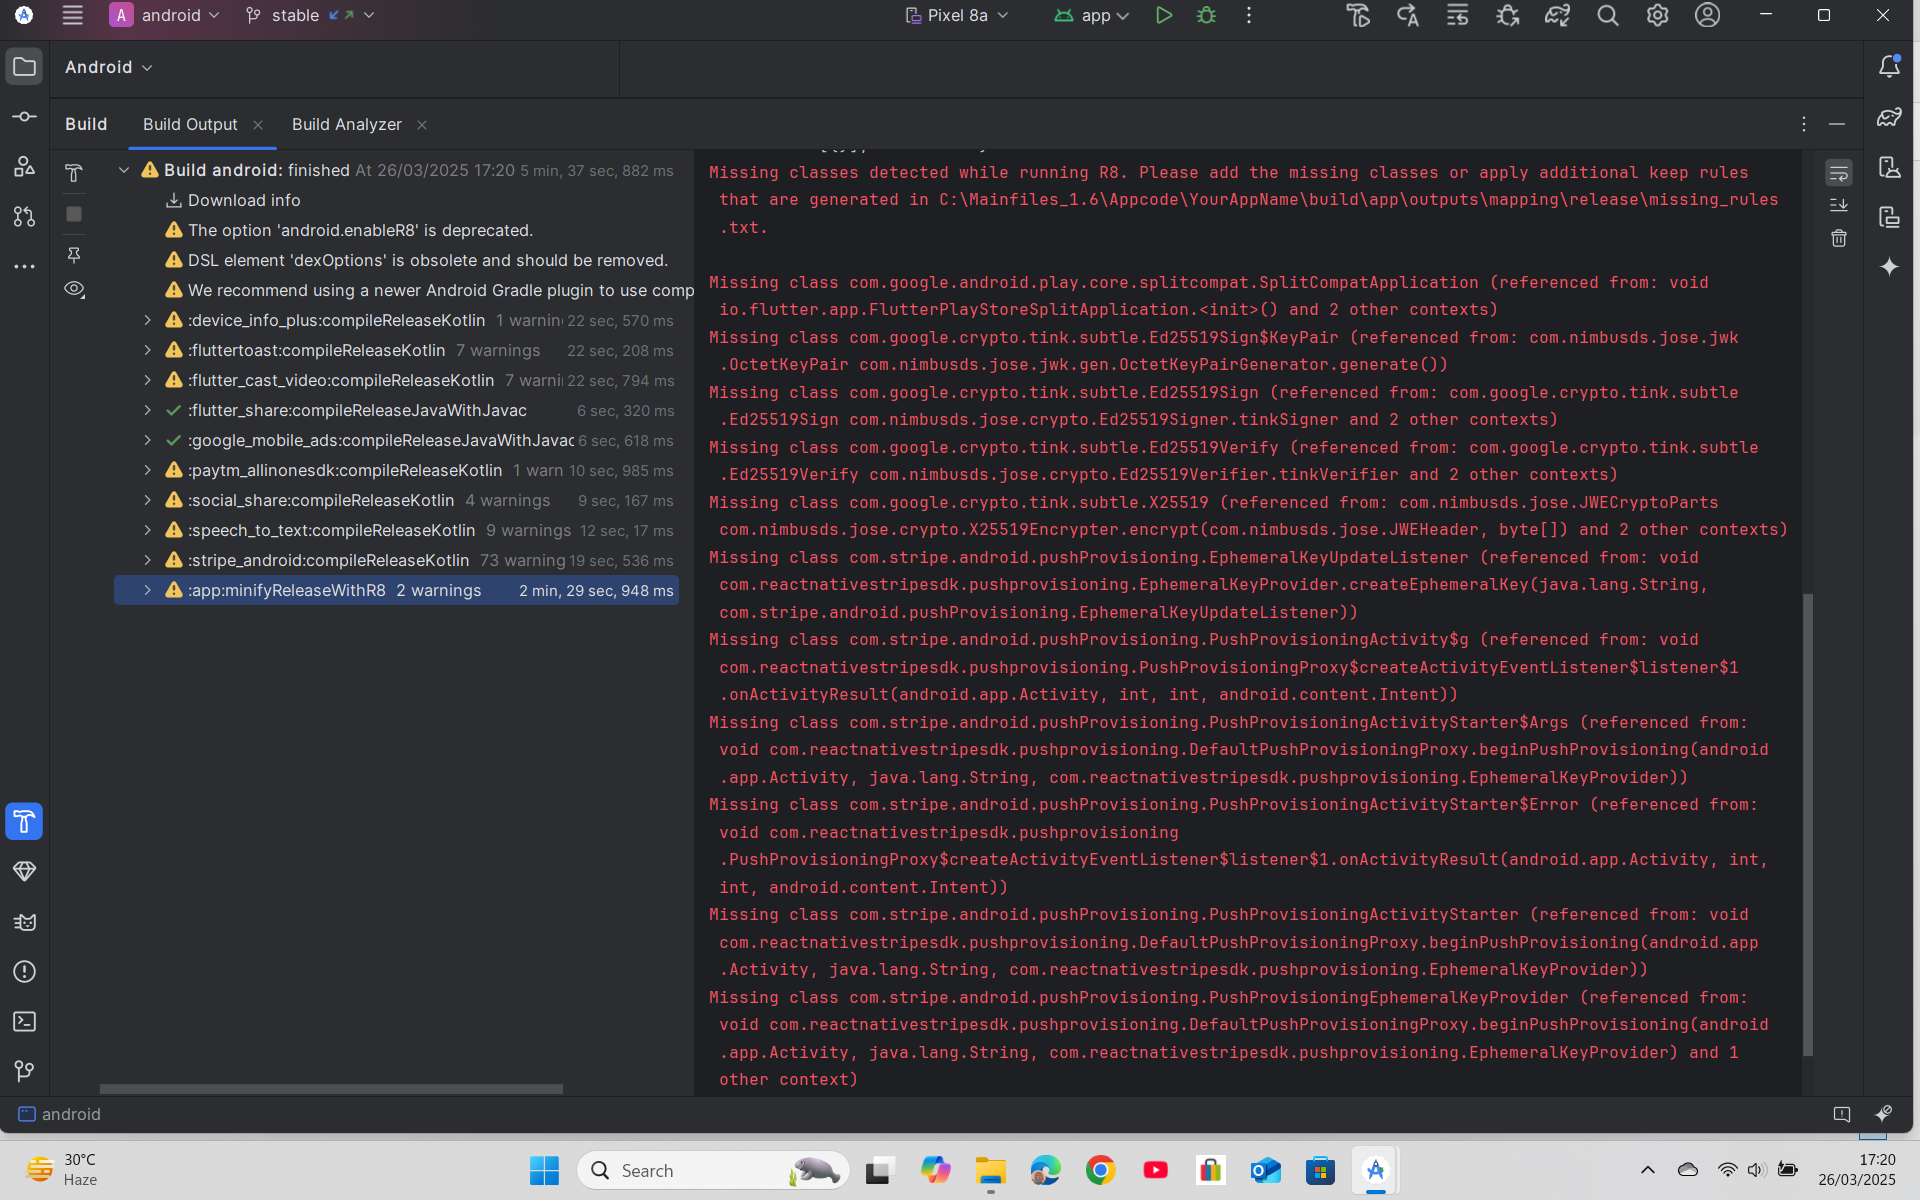The width and height of the screenshot is (1920, 1200).
Task: Open Gemini sparkle tool window
Action: point(1889,267)
